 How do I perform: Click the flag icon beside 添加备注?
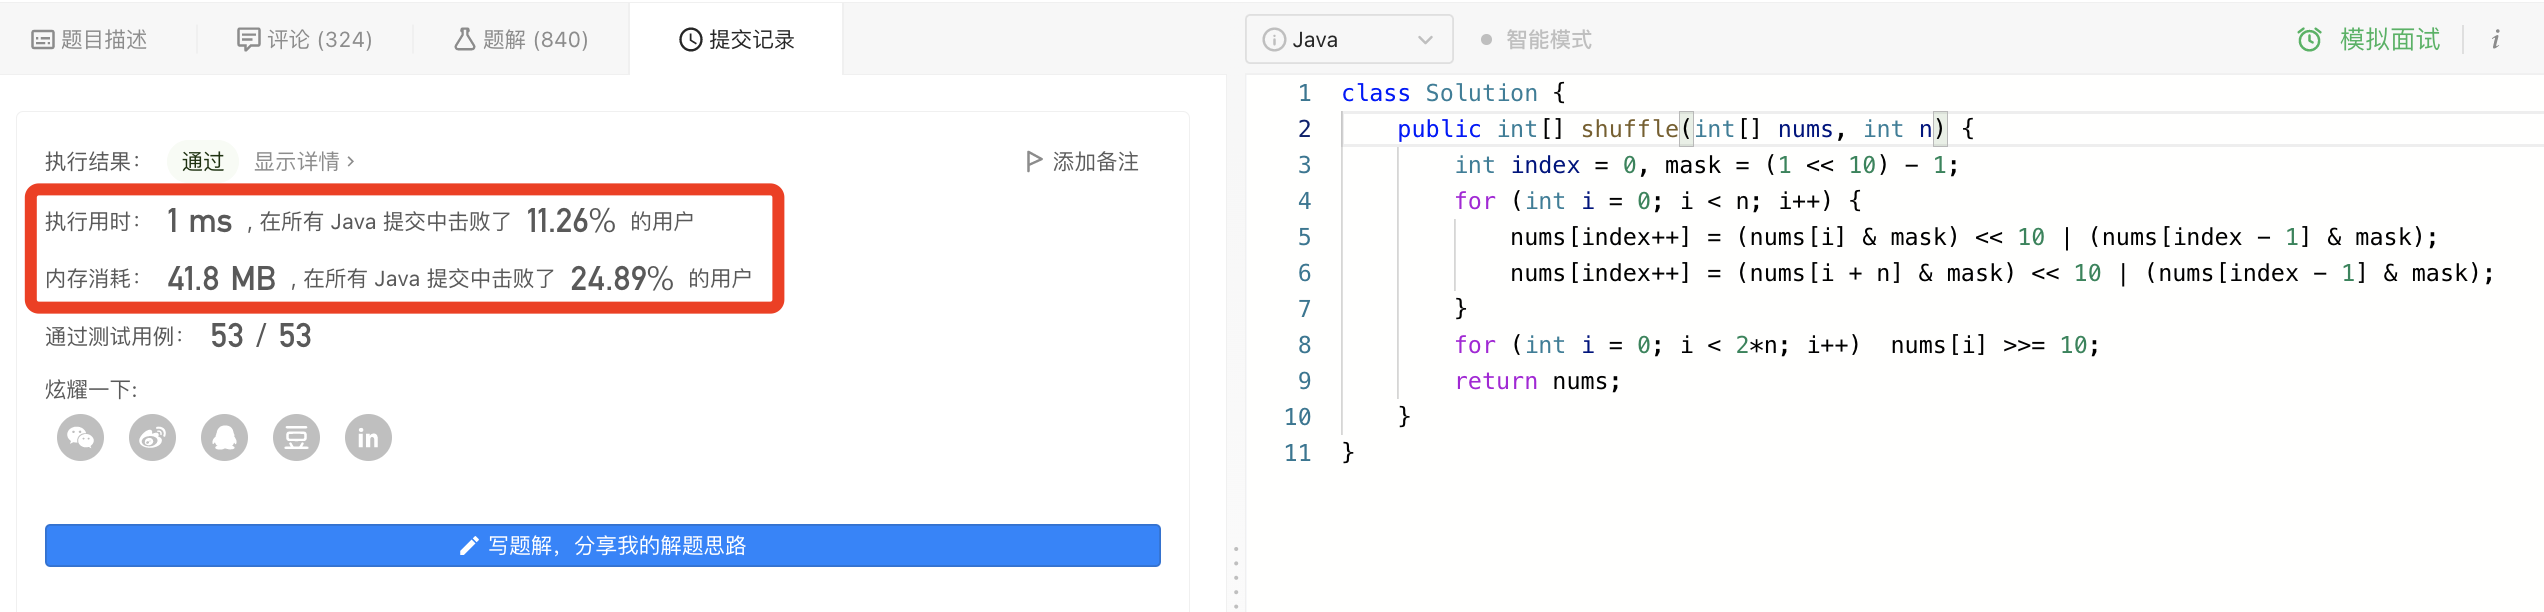click(x=1034, y=161)
